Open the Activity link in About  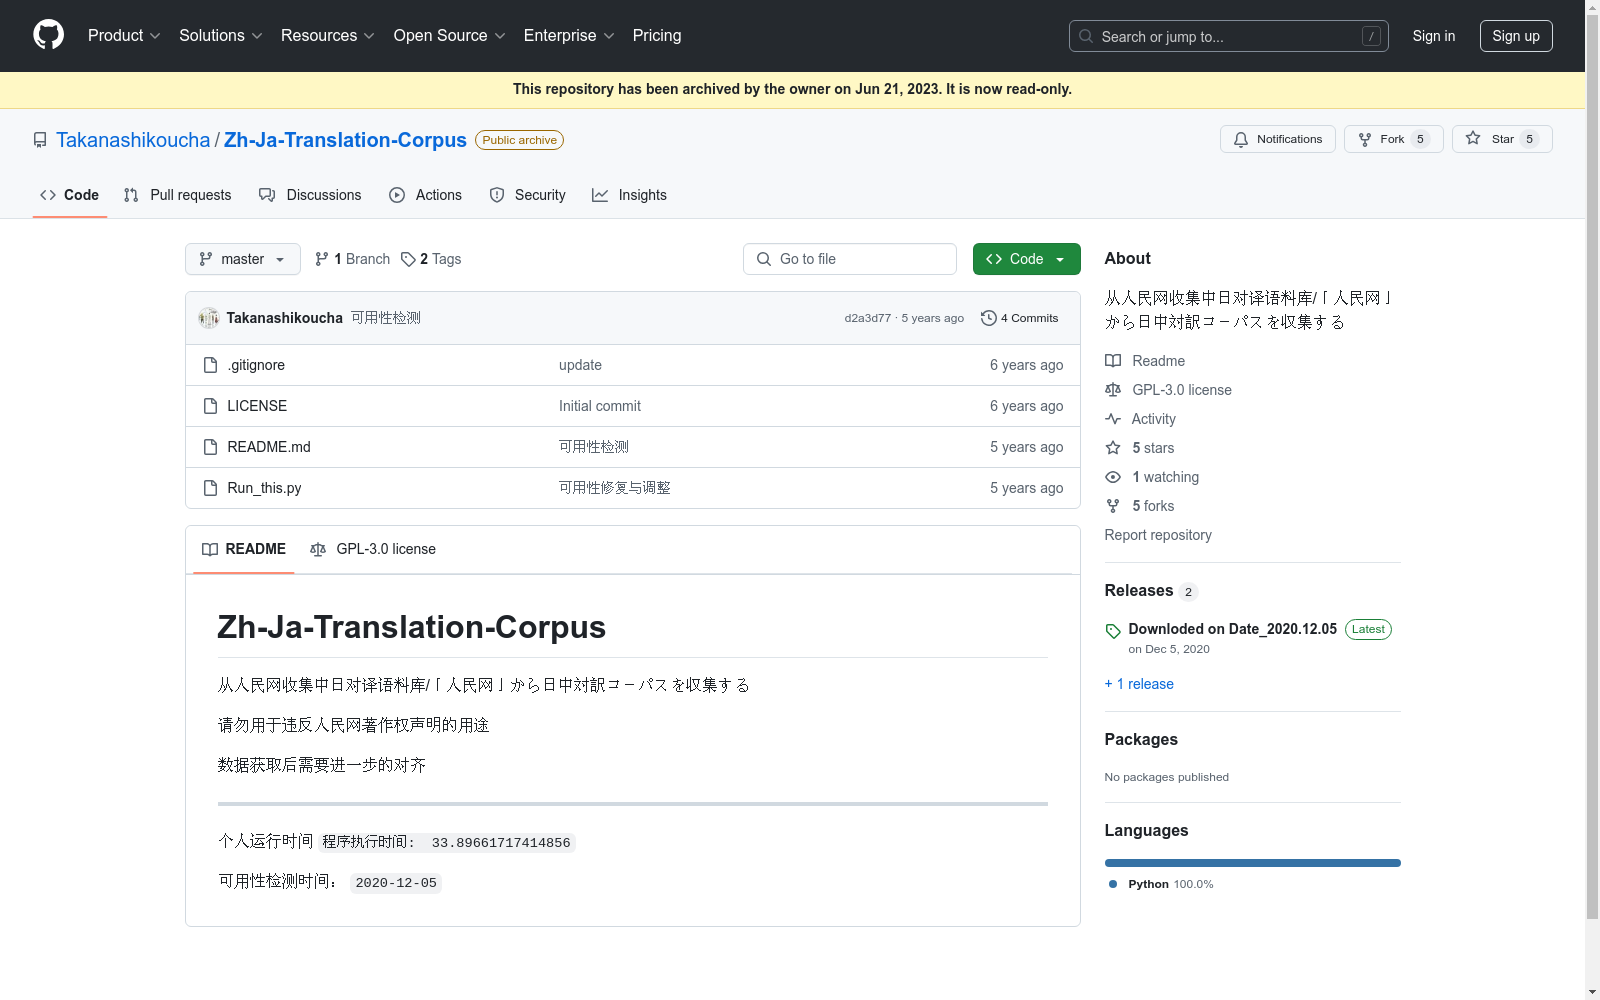point(1141,419)
